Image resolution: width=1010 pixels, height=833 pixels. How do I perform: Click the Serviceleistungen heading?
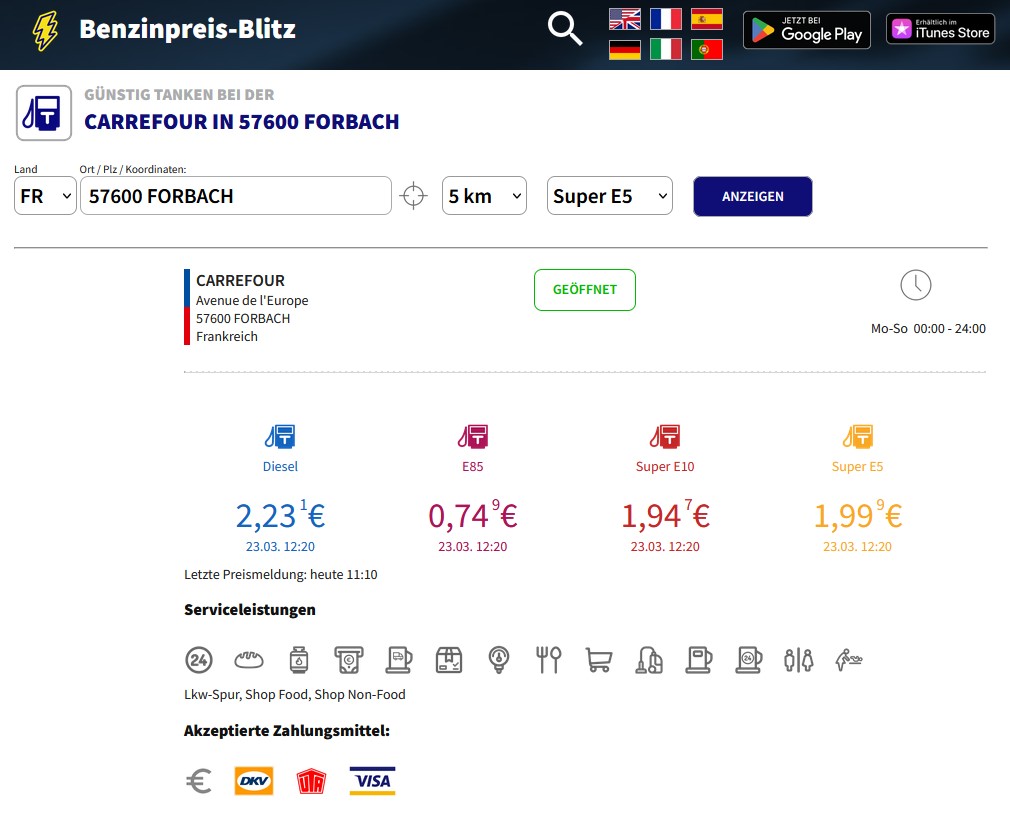pos(250,610)
